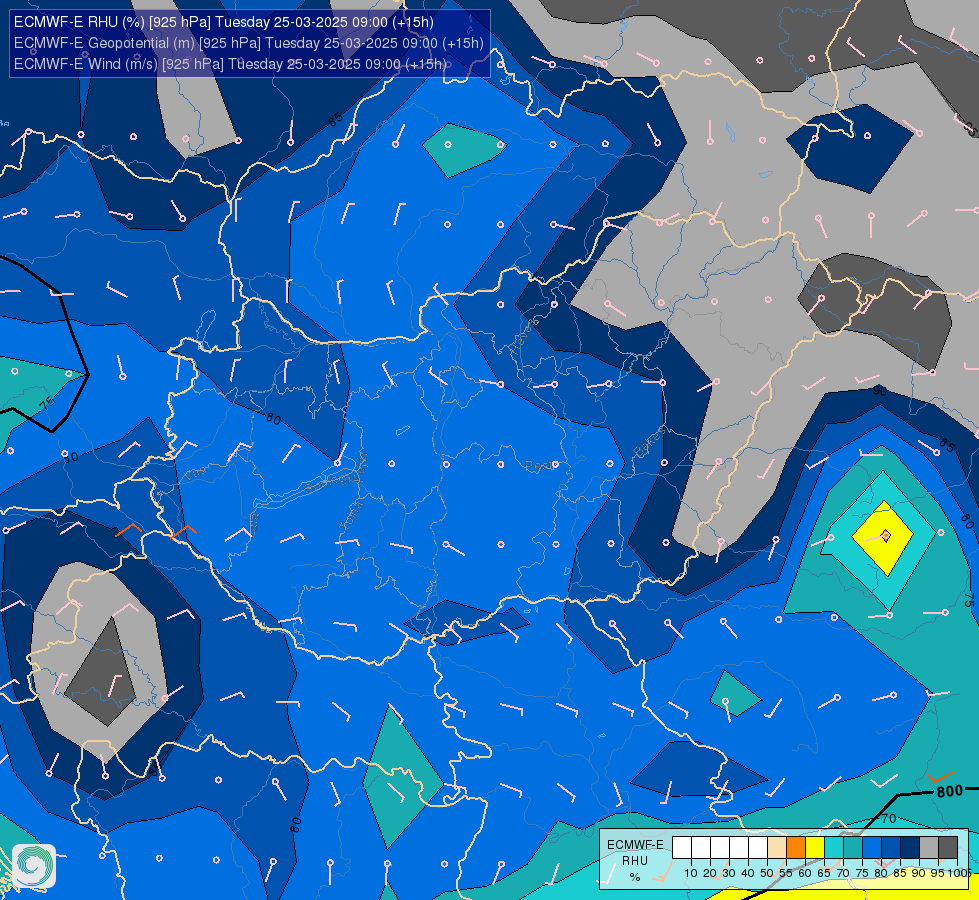The height and width of the screenshot is (900, 979).
Task: Select the orange 55-60 legend swatch
Action: pyautogui.click(x=796, y=848)
